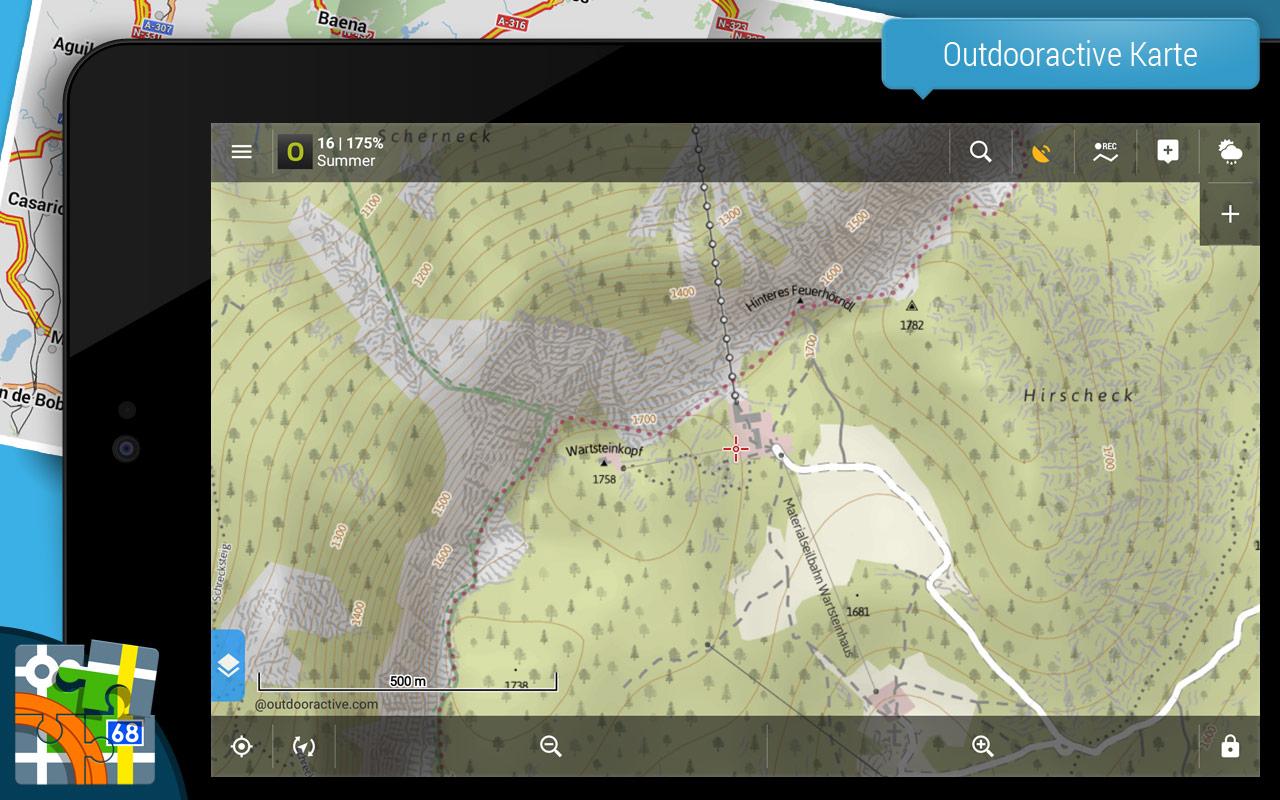Select the satellite/GPS dish icon

pyautogui.click(x=1042, y=152)
